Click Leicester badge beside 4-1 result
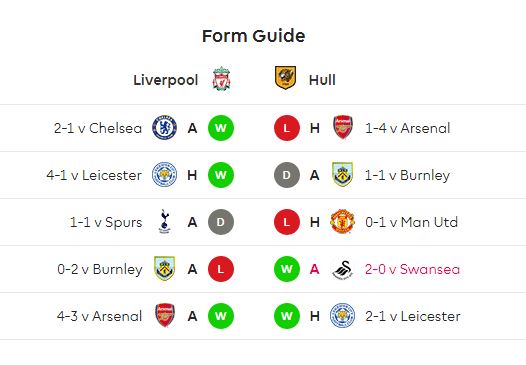 [164, 174]
